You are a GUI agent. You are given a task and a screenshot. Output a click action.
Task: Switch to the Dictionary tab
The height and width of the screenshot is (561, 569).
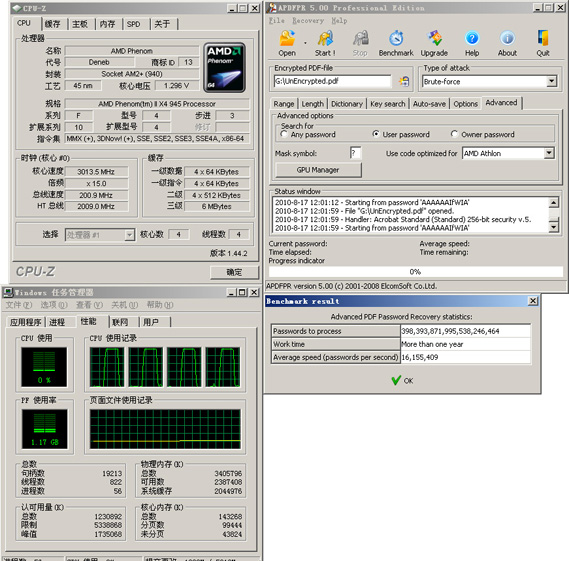pyautogui.click(x=347, y=104)
